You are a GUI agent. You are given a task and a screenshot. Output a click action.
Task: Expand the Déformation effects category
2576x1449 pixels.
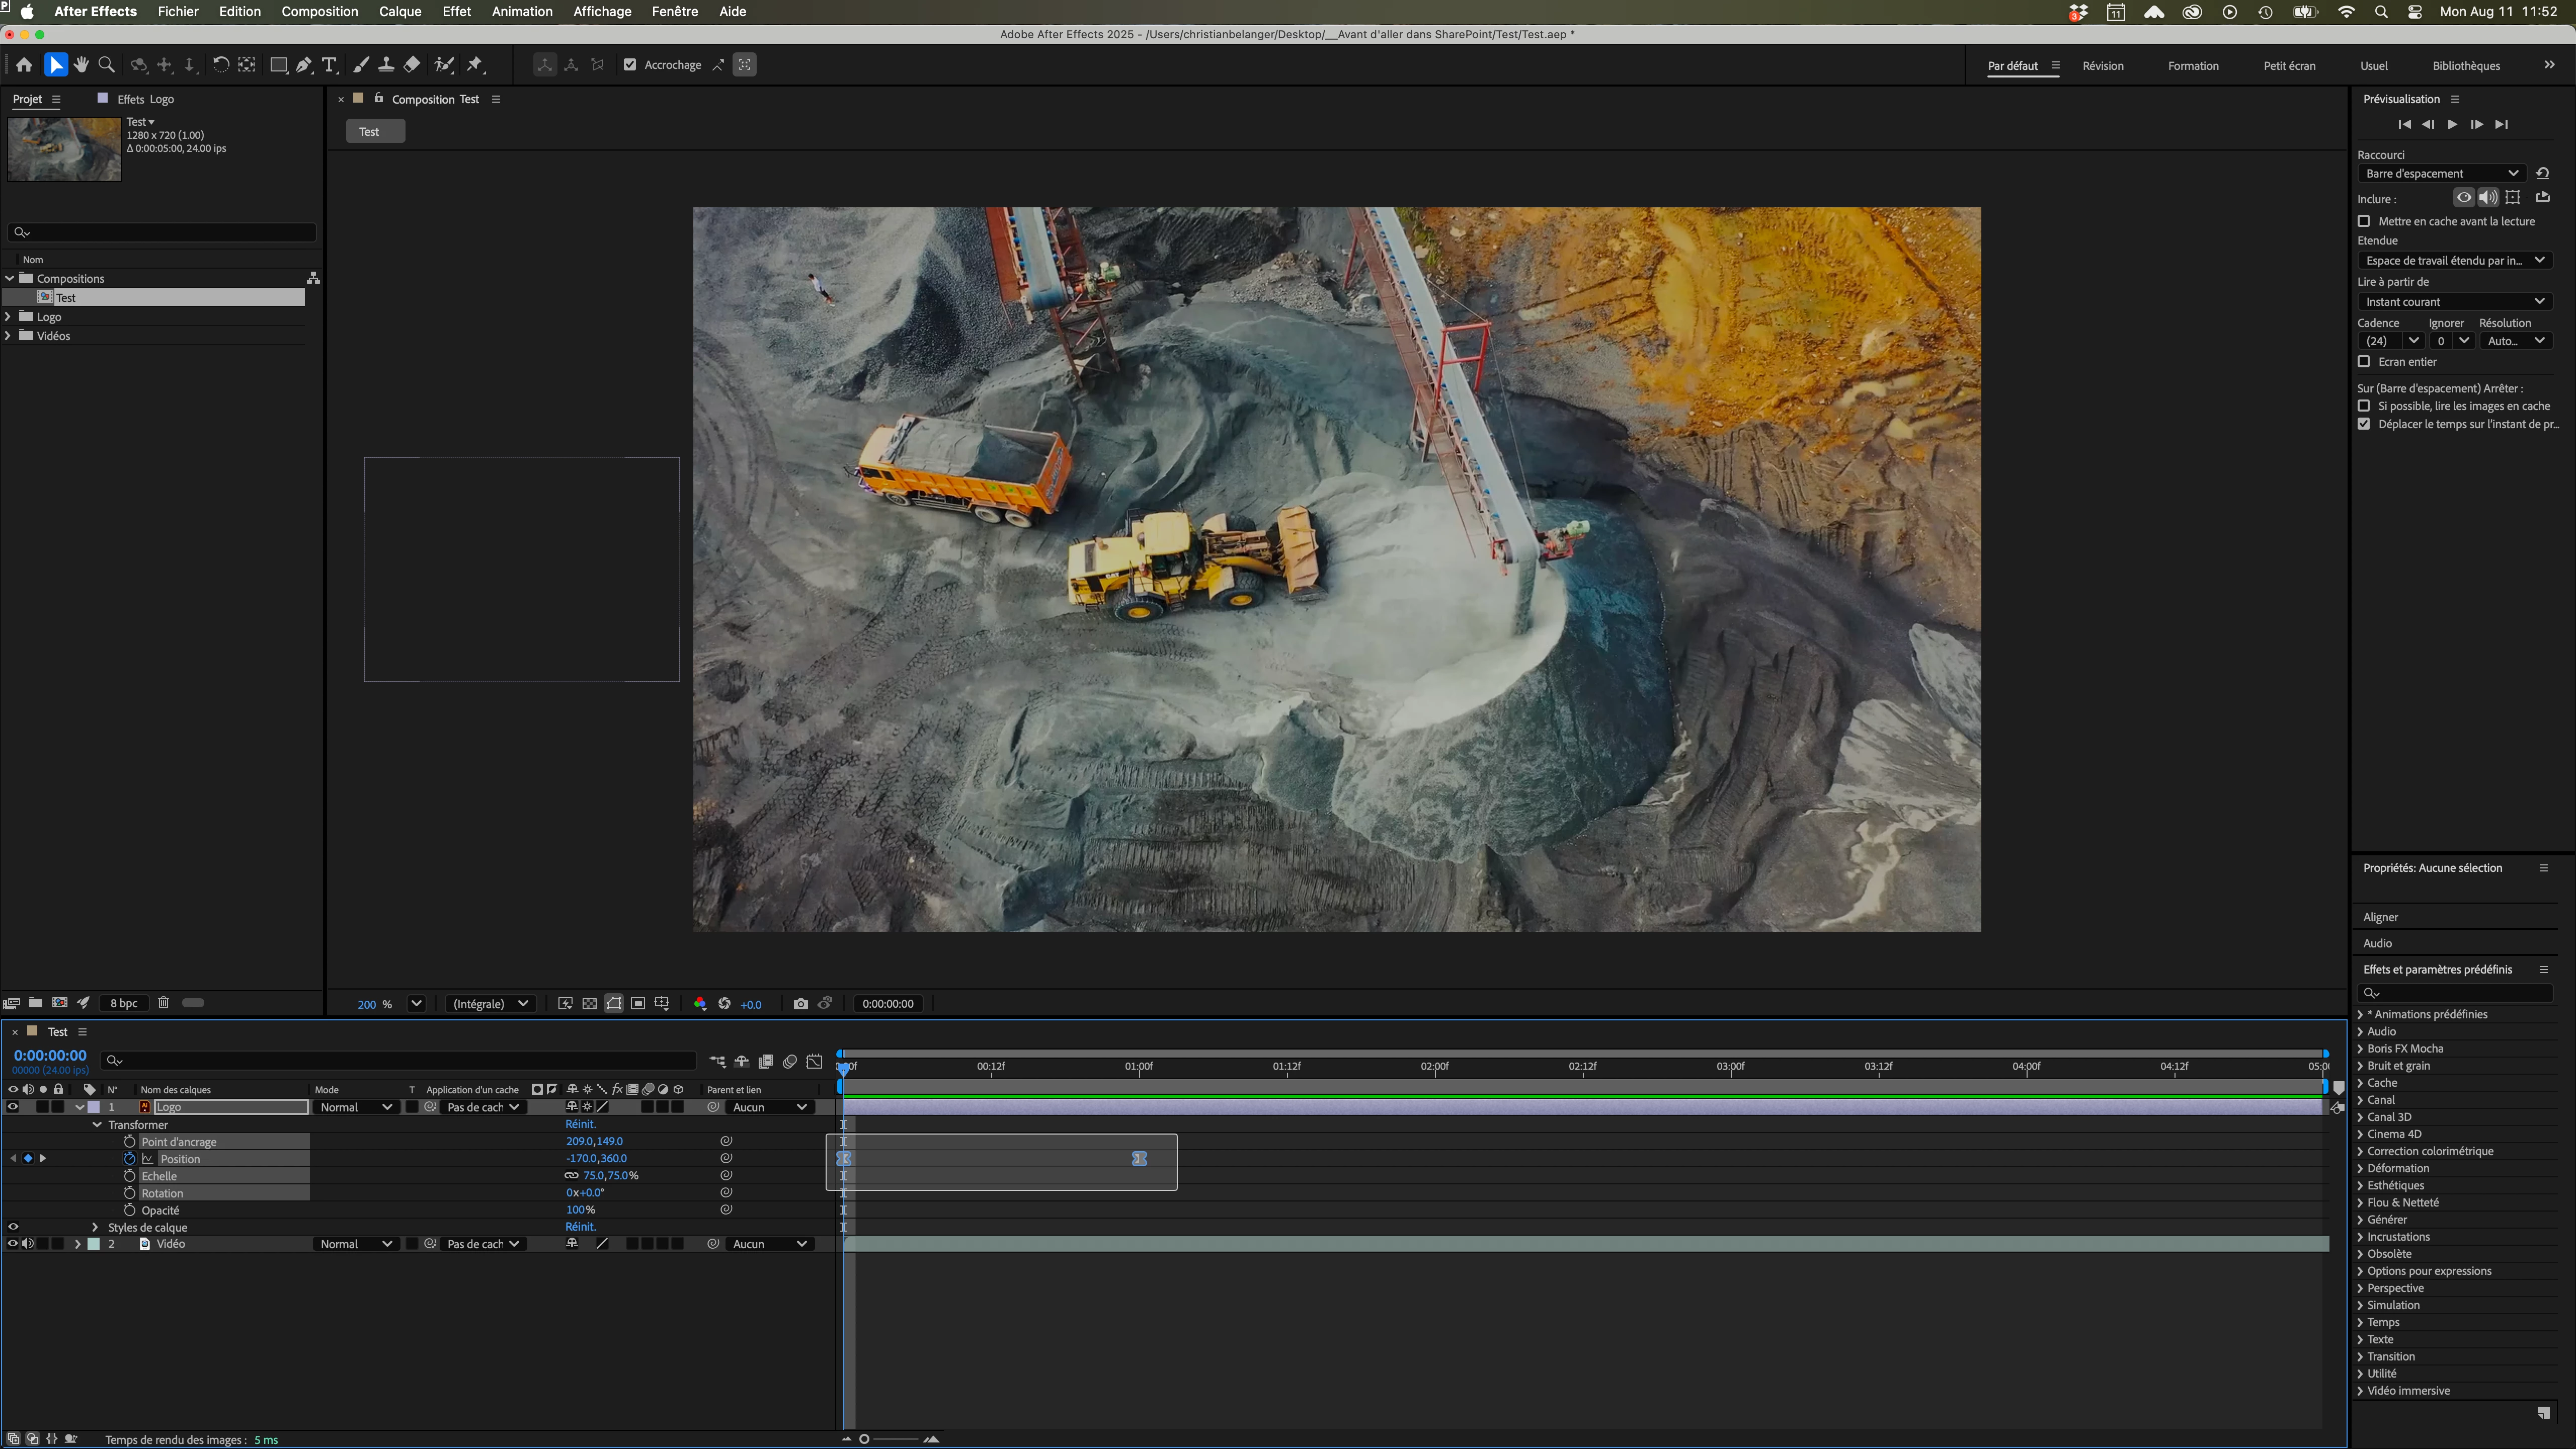pyautogui.click(x=2360, y=1168)
